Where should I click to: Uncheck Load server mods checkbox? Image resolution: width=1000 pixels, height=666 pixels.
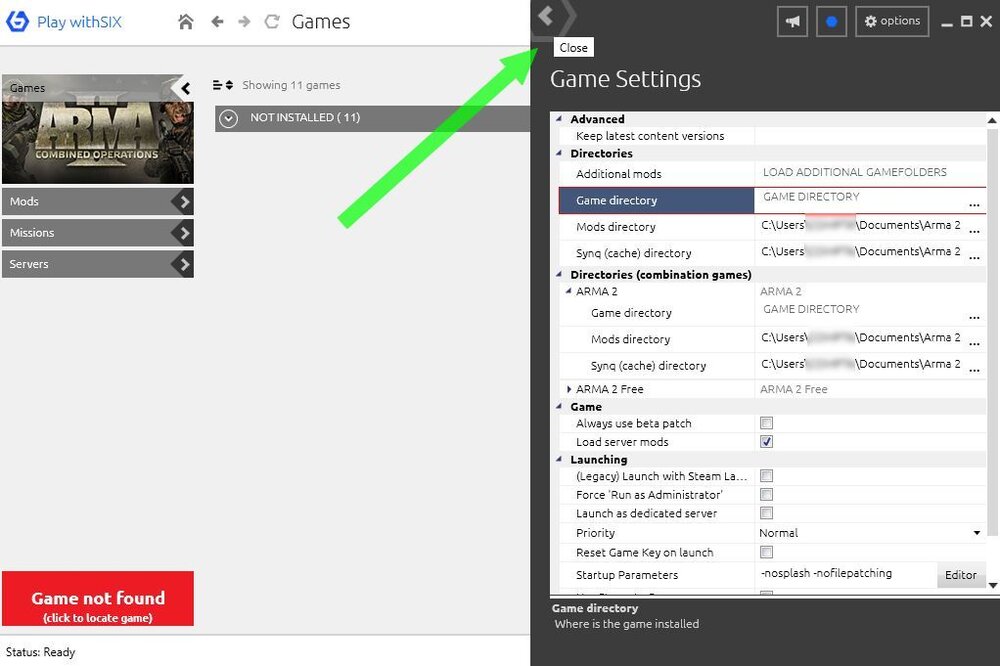[x=767, y=441]
